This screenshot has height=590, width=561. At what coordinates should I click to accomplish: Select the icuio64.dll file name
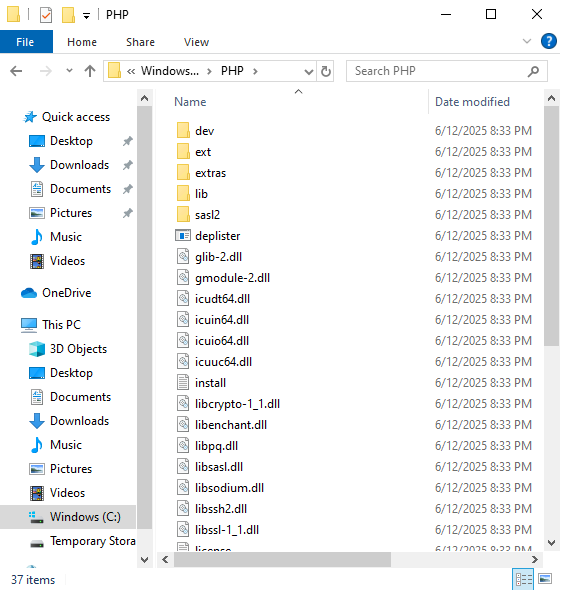[x=222, y=341]
